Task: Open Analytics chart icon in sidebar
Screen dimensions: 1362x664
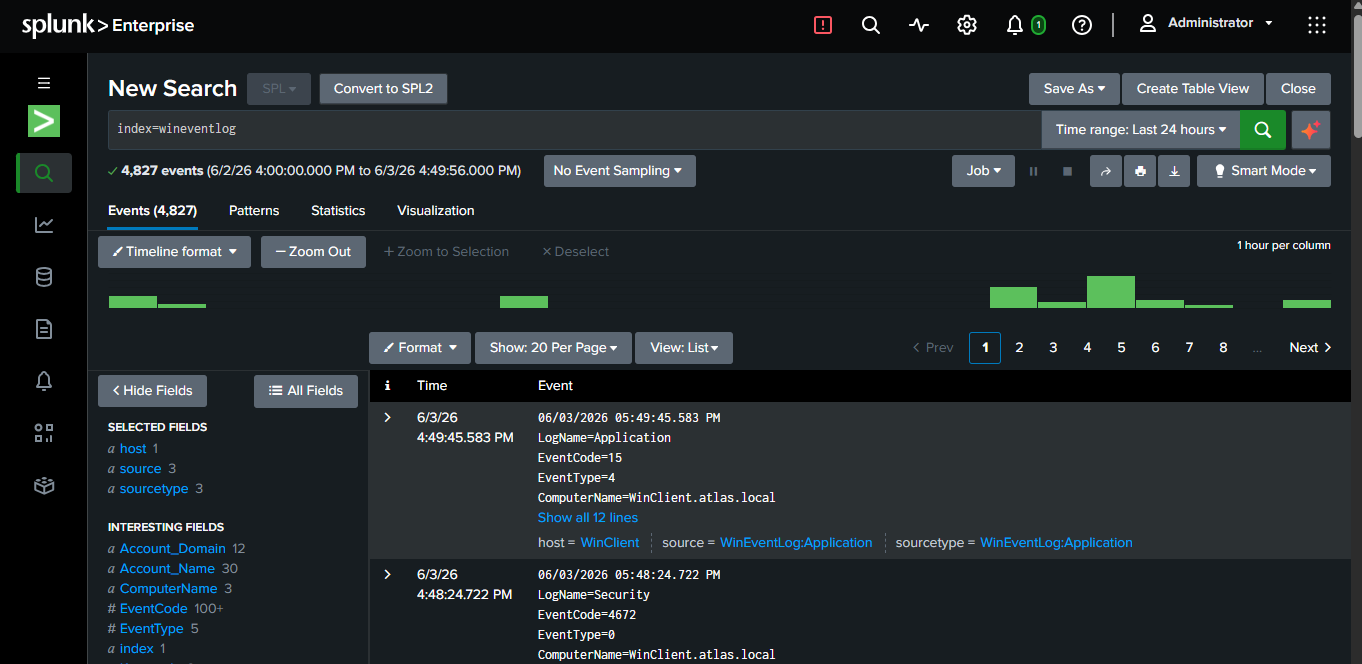Action: [44, 225]
